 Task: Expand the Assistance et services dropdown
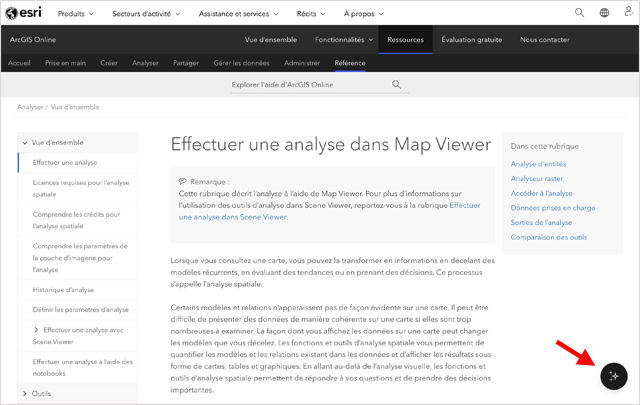pos(238,14)
